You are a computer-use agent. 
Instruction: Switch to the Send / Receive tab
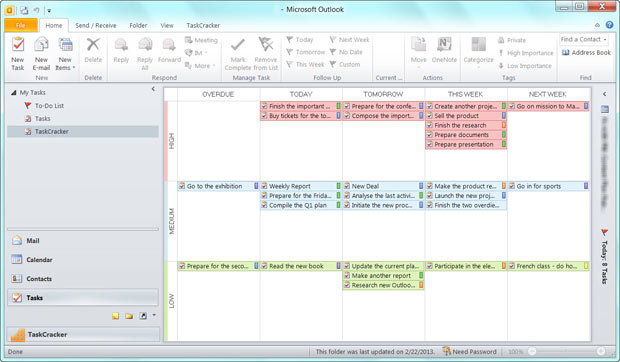[x=96, y=25]
